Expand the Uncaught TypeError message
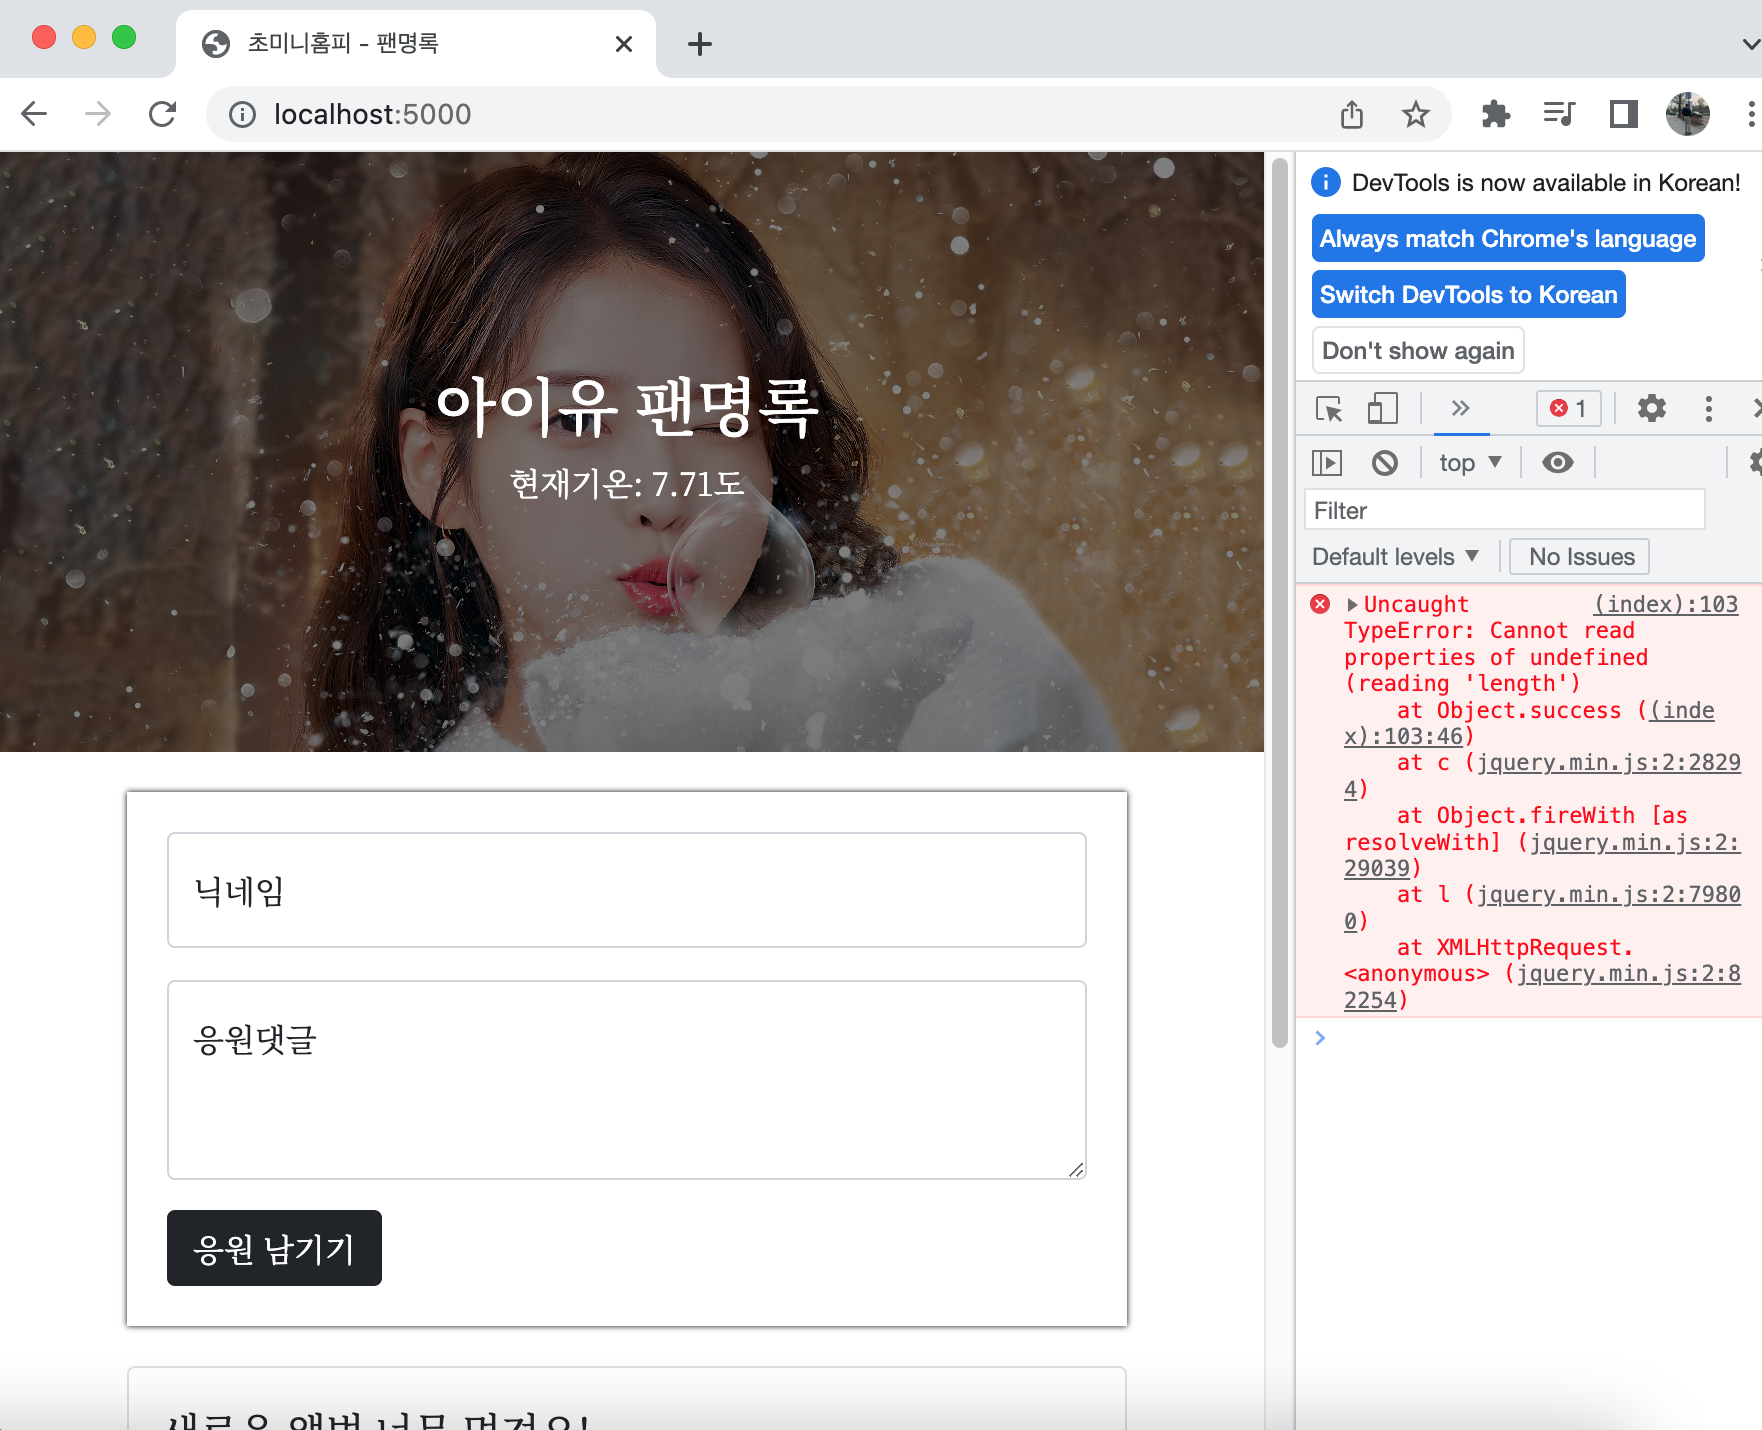This screenshot has height=1430, width=1762. 1352,605
